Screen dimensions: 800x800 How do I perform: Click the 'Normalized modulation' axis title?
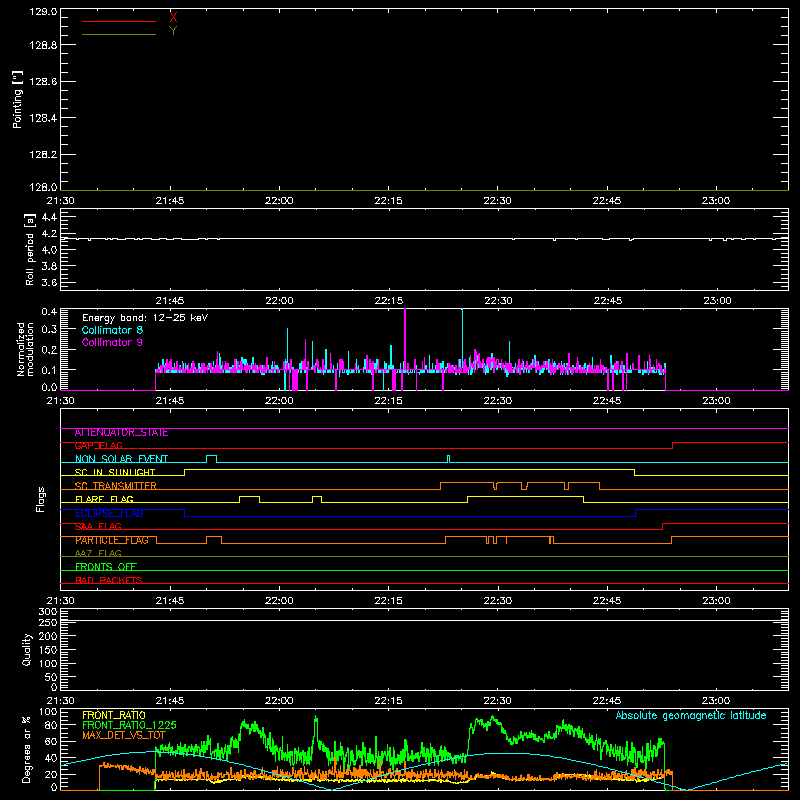point(25,349)
